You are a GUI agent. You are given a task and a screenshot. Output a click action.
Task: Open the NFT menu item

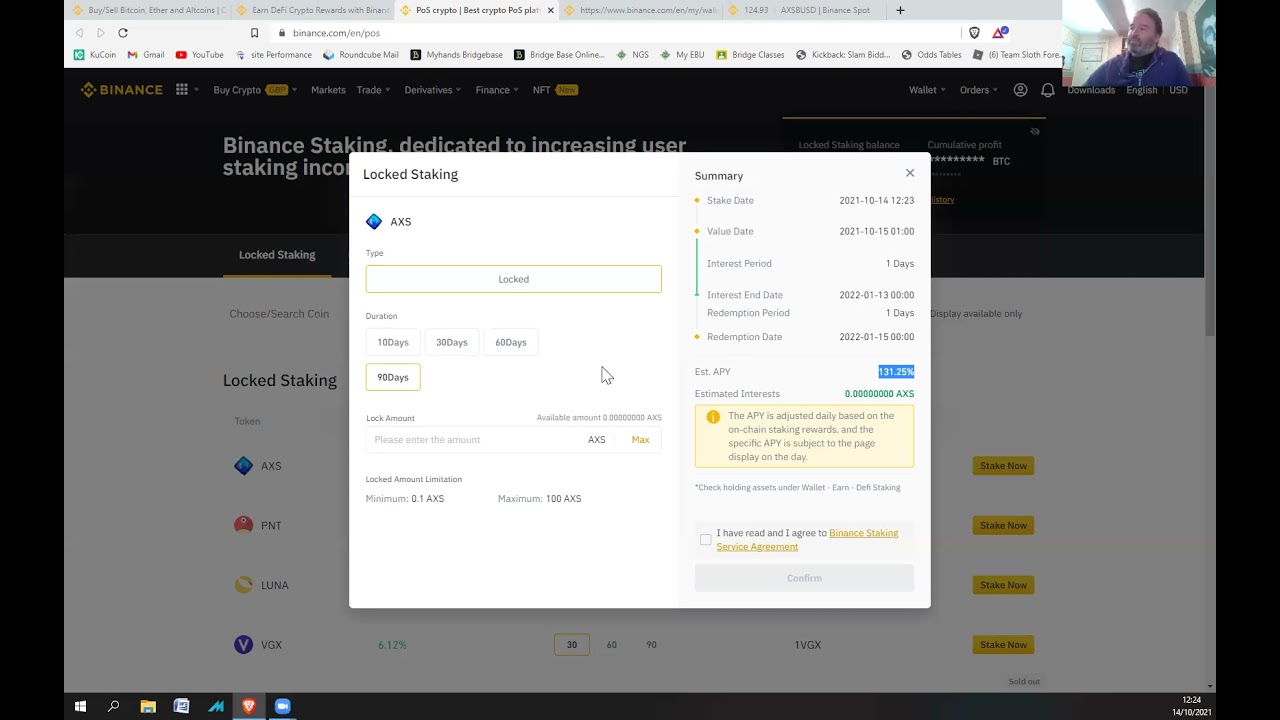pyautogui.click(x=555, y=90)
